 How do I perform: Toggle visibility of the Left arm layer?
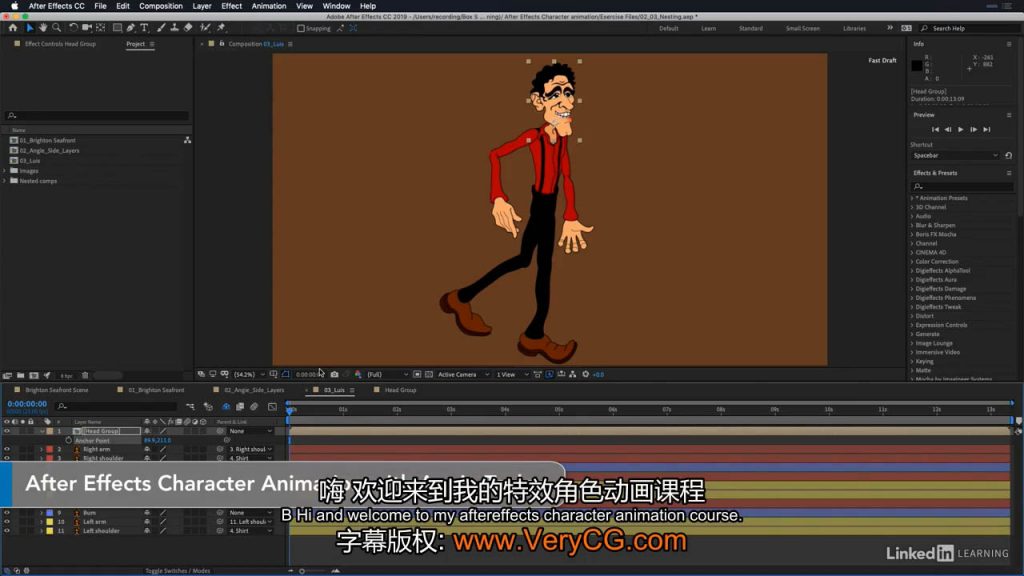click(x=7, y=522)
